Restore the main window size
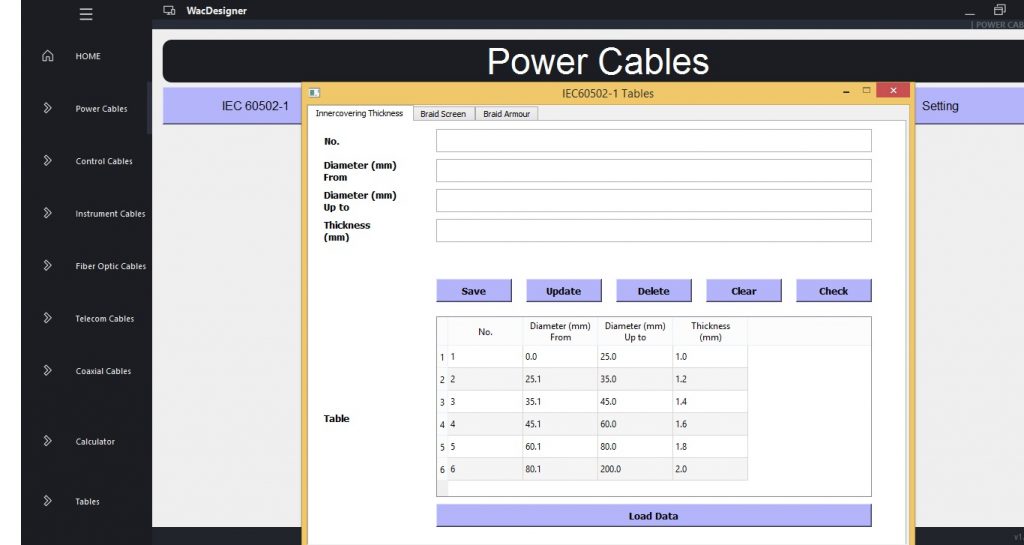This screenshot has height=545, width=1024. coord(999,10)
